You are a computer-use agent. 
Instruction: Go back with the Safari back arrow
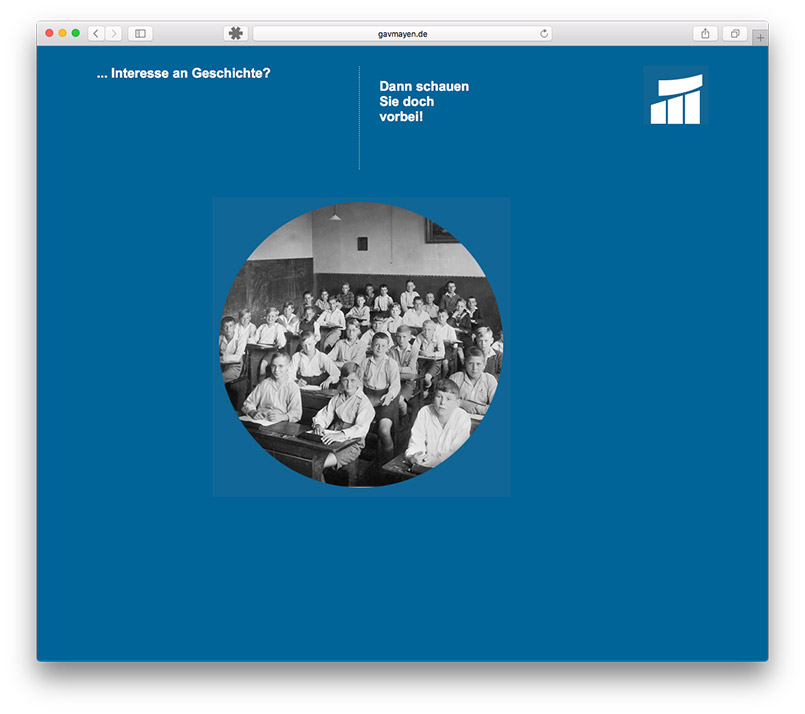point(96,33)
